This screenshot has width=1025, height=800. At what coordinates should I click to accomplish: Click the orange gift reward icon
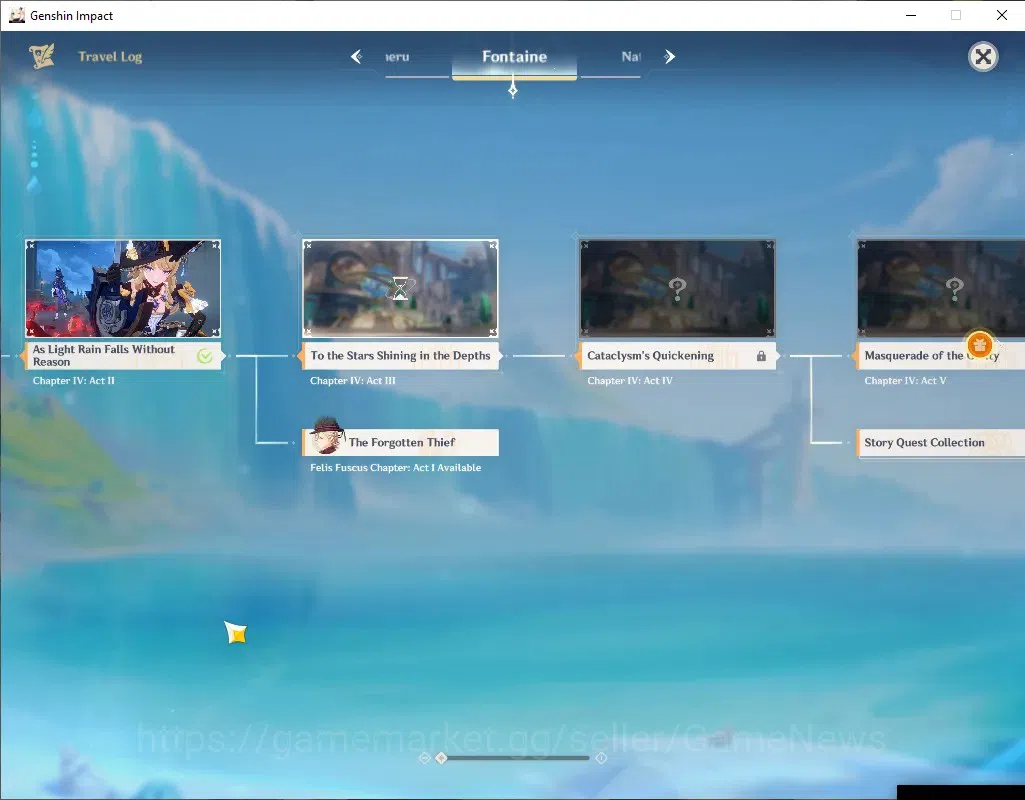coord(979,344)
